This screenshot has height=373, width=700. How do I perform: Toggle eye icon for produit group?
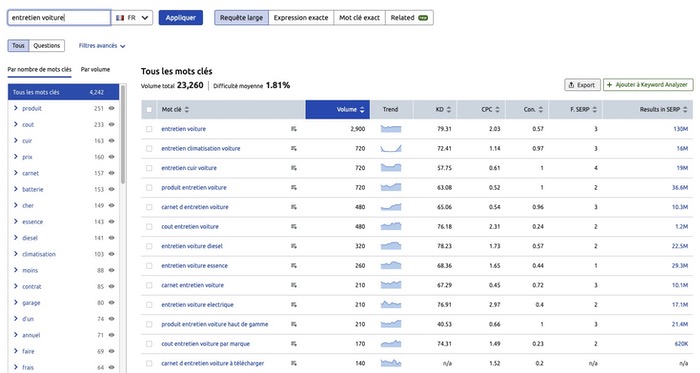pyautogui.click(x=112, y=108)
